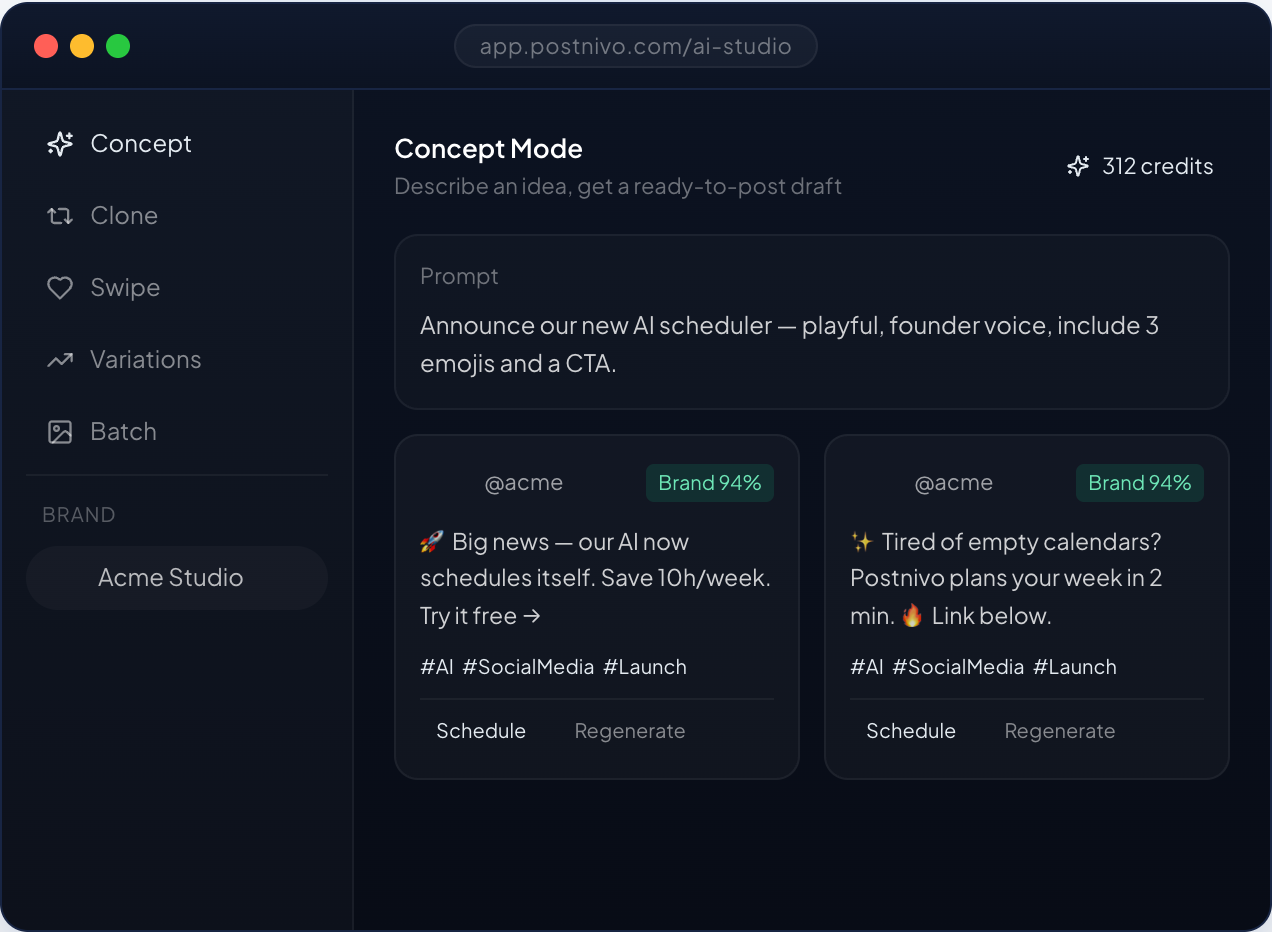Image resolution: width=1272 pixels, height=932 pixels.
Task: Click the yellow minimize window button
Action: click(82, 46)
